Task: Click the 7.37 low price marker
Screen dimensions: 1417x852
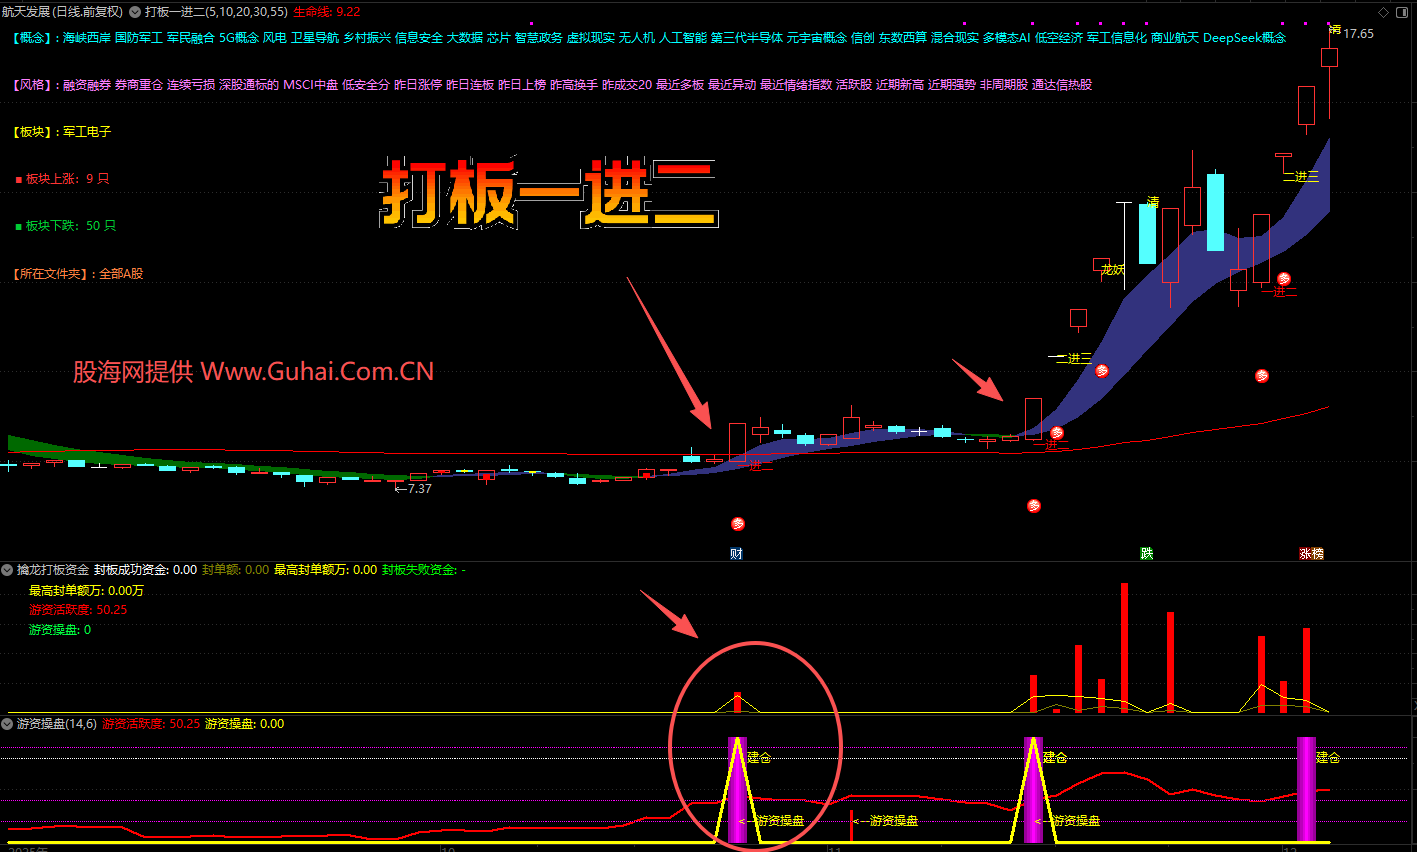Action: tap(414, 489)
